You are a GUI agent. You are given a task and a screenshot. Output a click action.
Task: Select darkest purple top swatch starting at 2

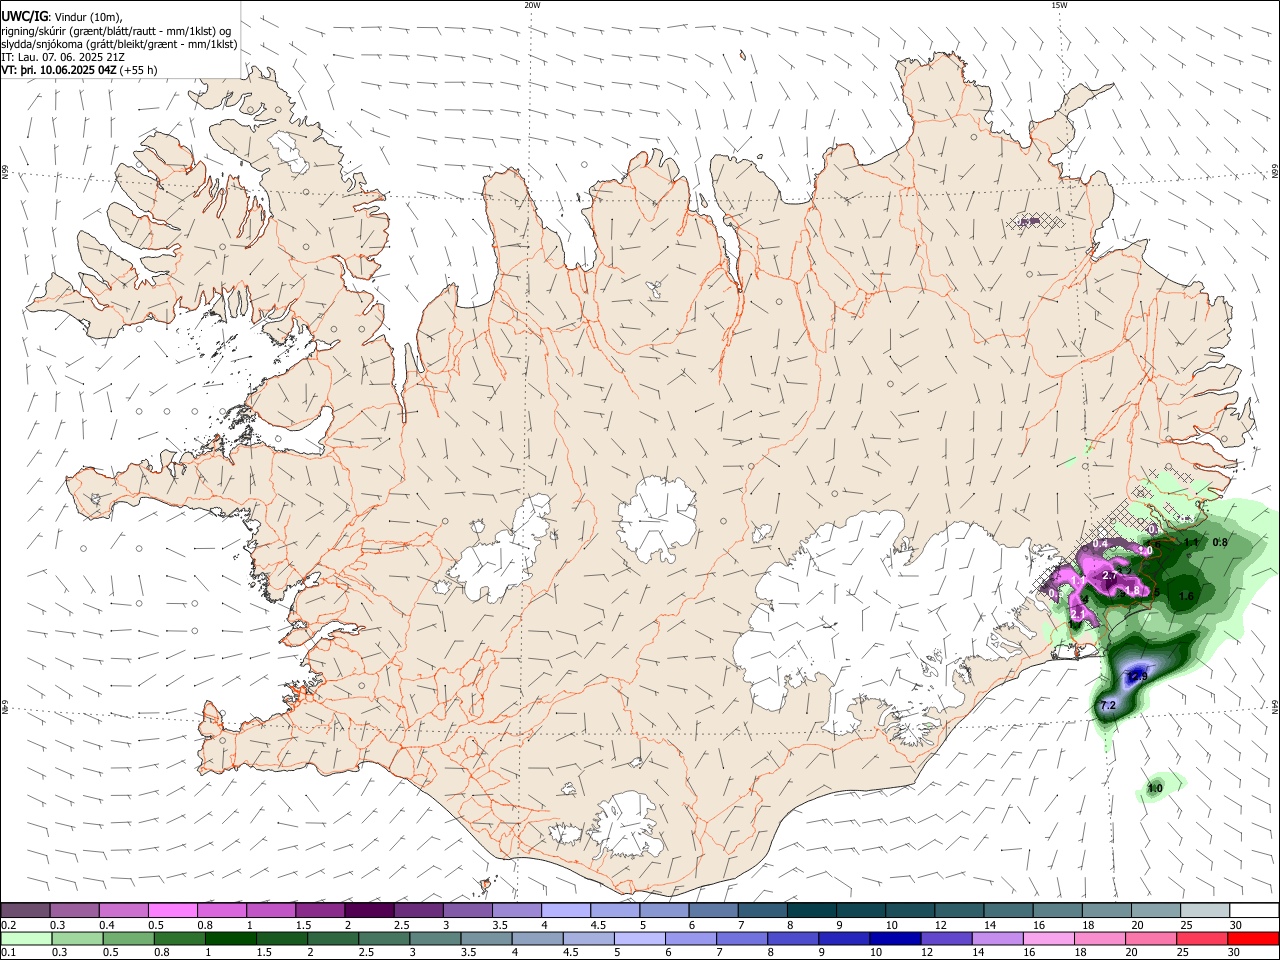pyautogui.click(x=368, y=910)
